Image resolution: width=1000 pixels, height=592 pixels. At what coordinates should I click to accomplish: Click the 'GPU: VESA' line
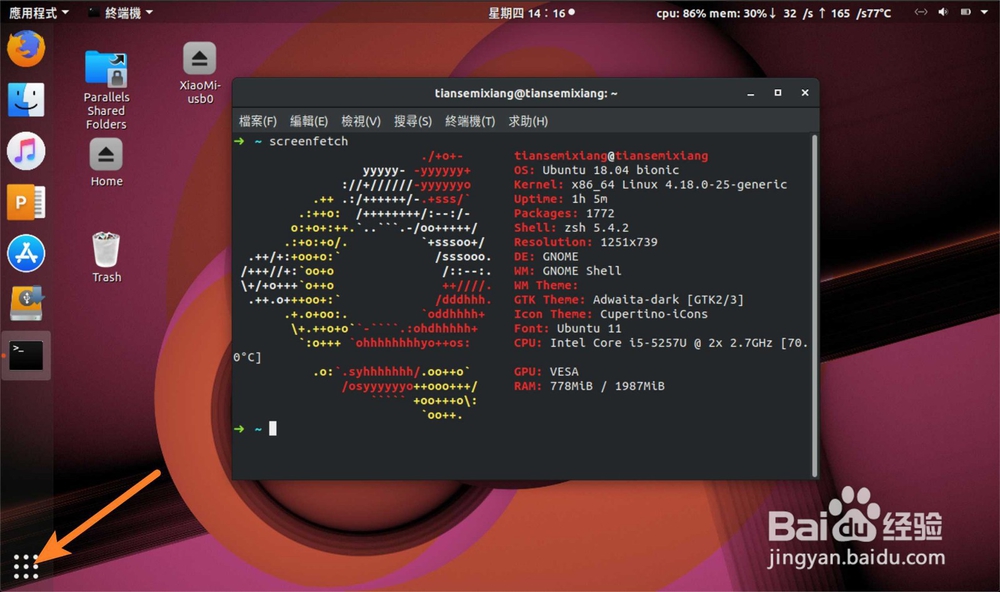point(546,372)
